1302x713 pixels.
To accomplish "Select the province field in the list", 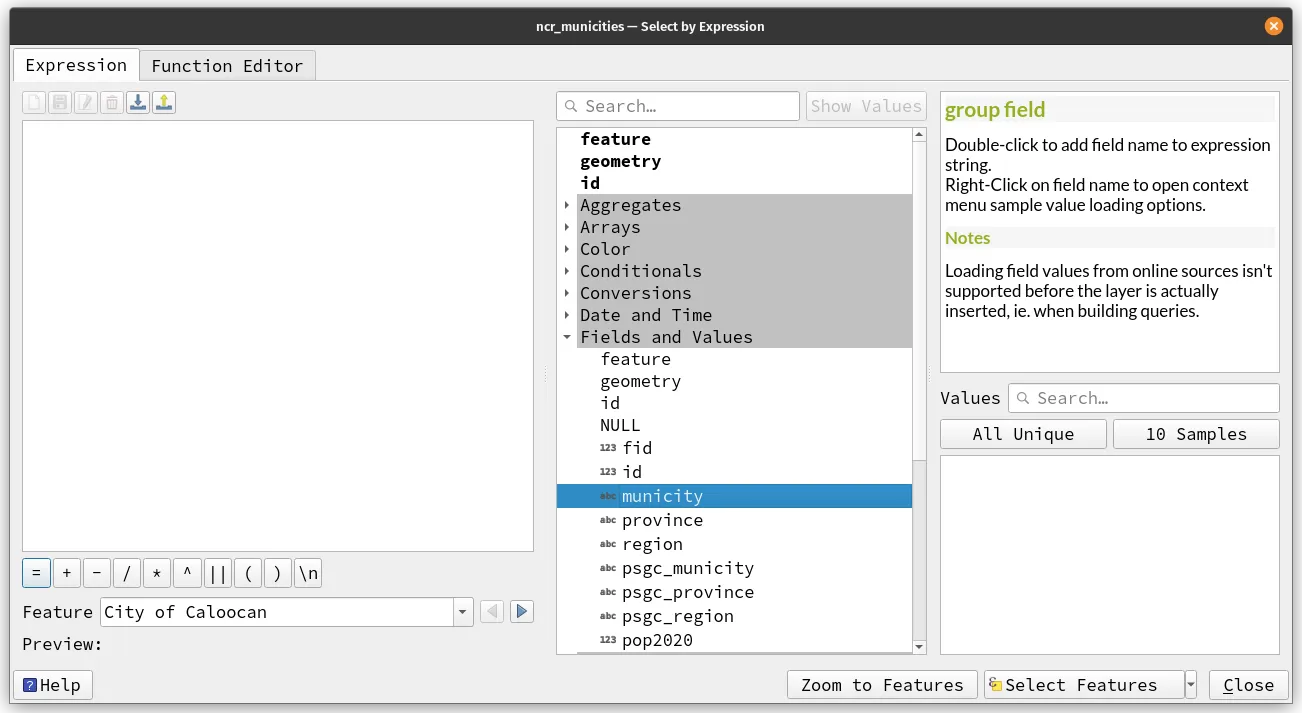I will (662, 520).
